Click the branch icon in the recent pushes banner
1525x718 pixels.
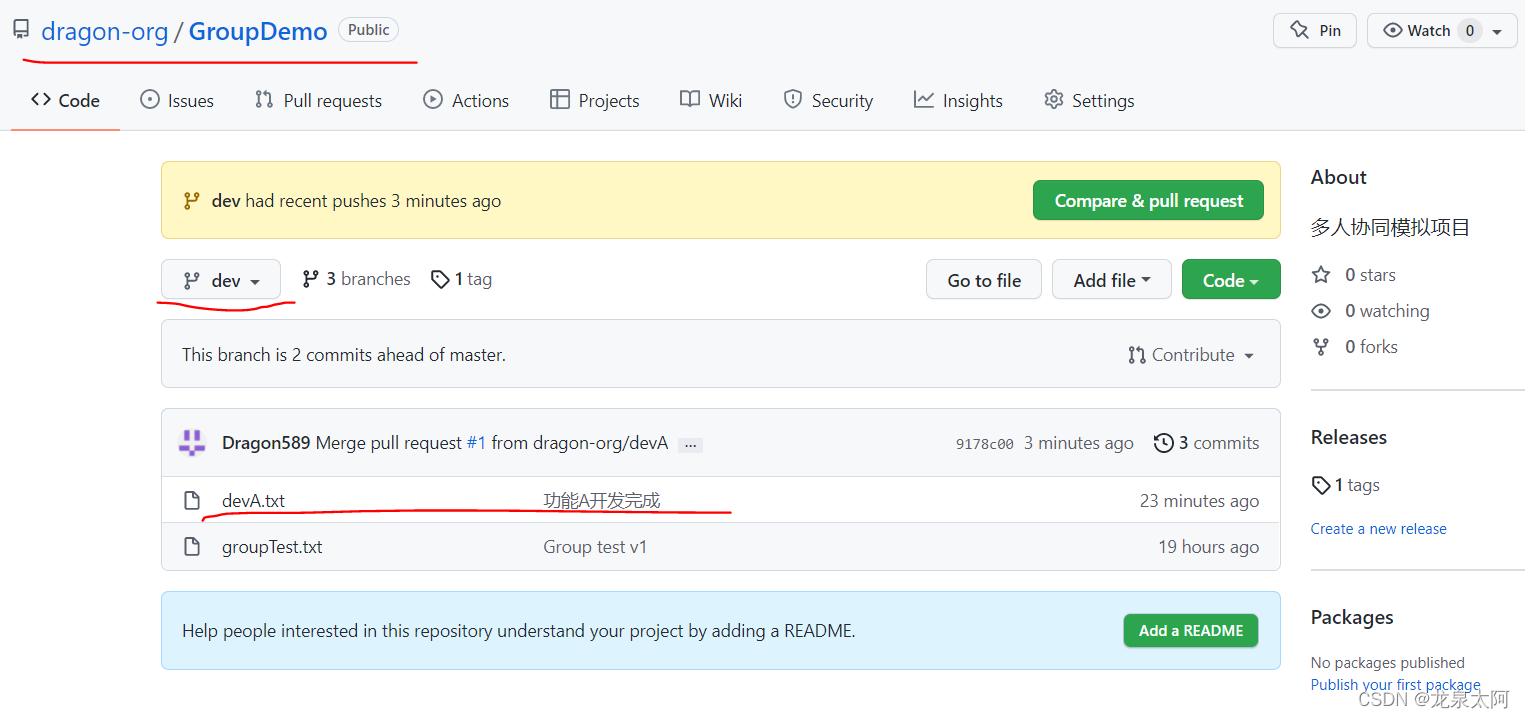pos(191,201)
